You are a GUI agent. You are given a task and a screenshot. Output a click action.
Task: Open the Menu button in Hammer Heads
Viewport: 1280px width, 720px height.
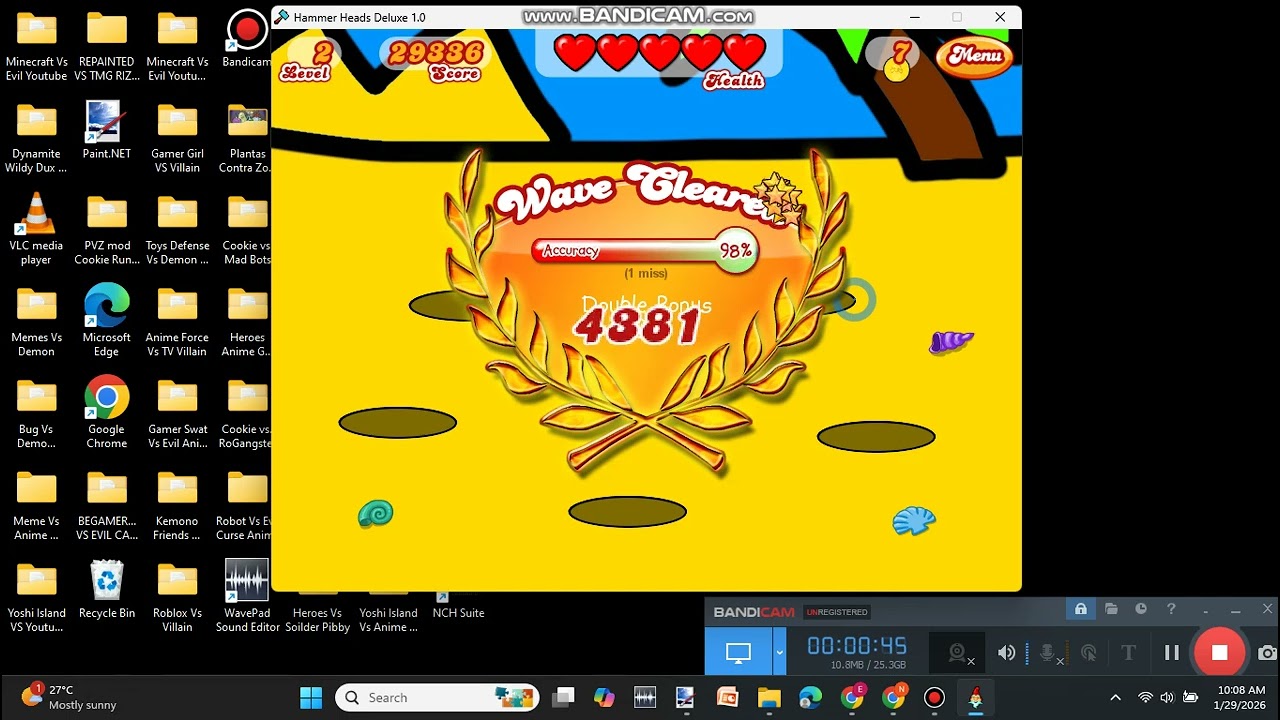click(975, 56)
